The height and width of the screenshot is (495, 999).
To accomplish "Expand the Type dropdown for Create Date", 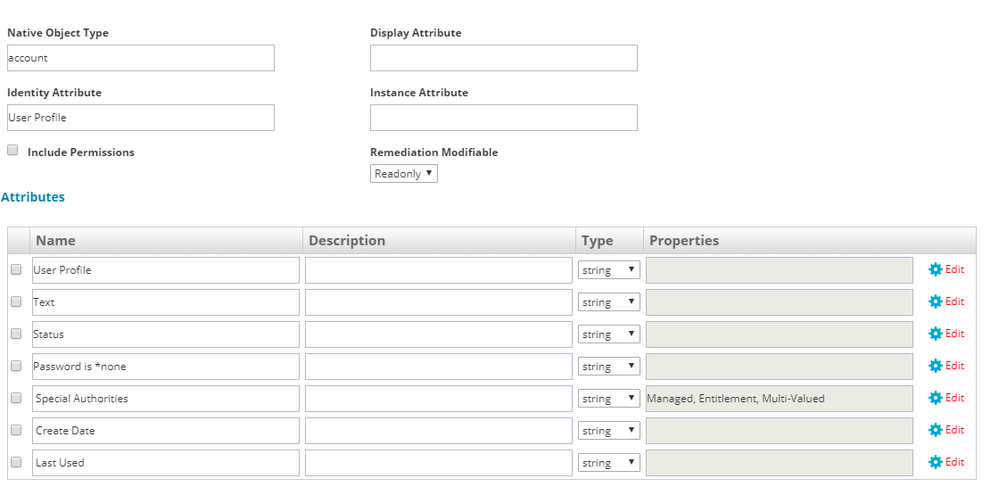I will 609,430.
